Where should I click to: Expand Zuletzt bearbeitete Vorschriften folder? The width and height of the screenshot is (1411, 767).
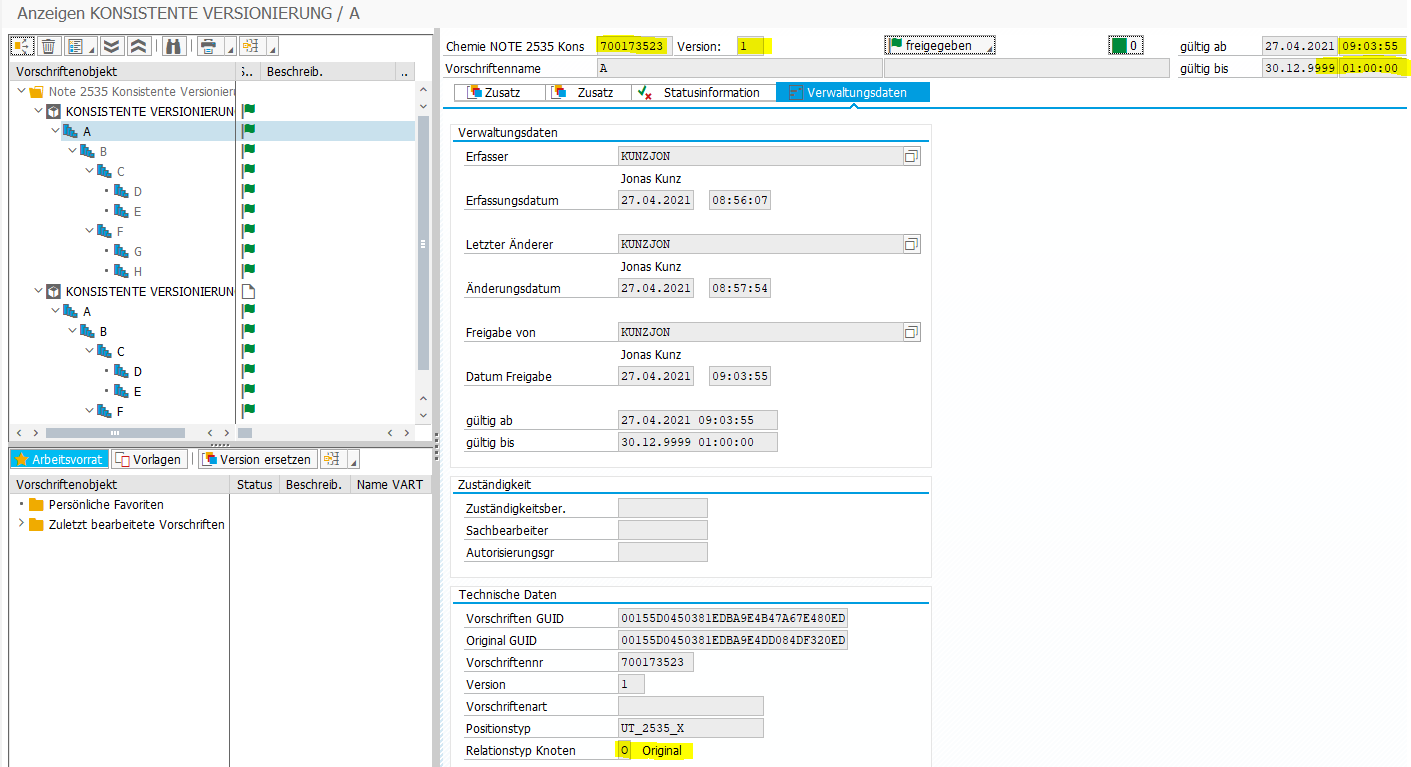click(21, 524)
